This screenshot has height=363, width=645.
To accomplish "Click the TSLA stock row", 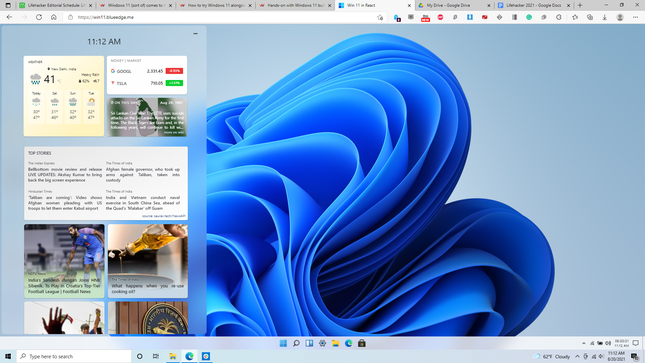I will point(147,83).
